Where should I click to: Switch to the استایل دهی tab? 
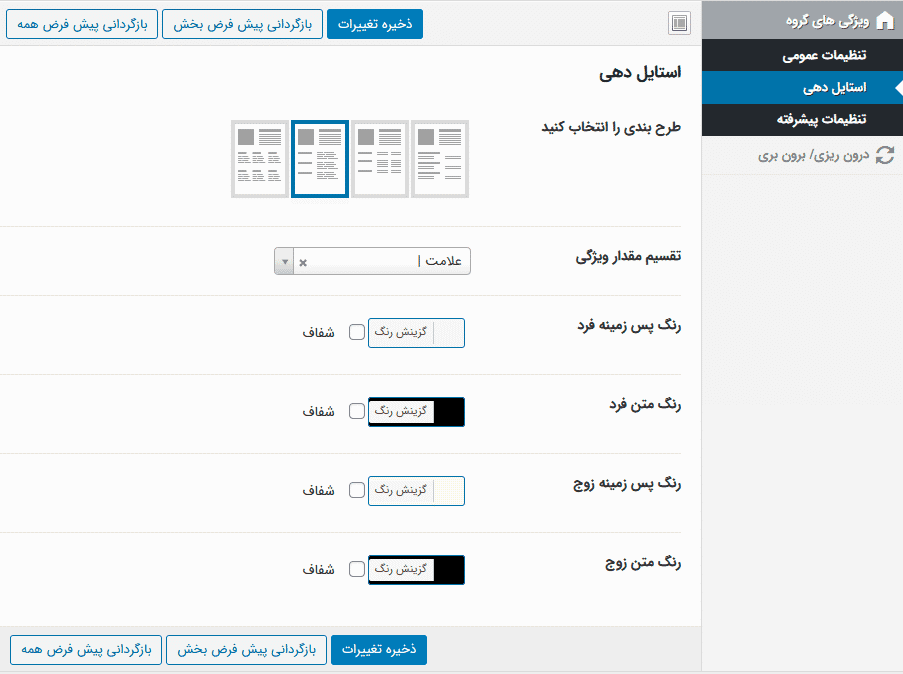(x=802, y=88)
